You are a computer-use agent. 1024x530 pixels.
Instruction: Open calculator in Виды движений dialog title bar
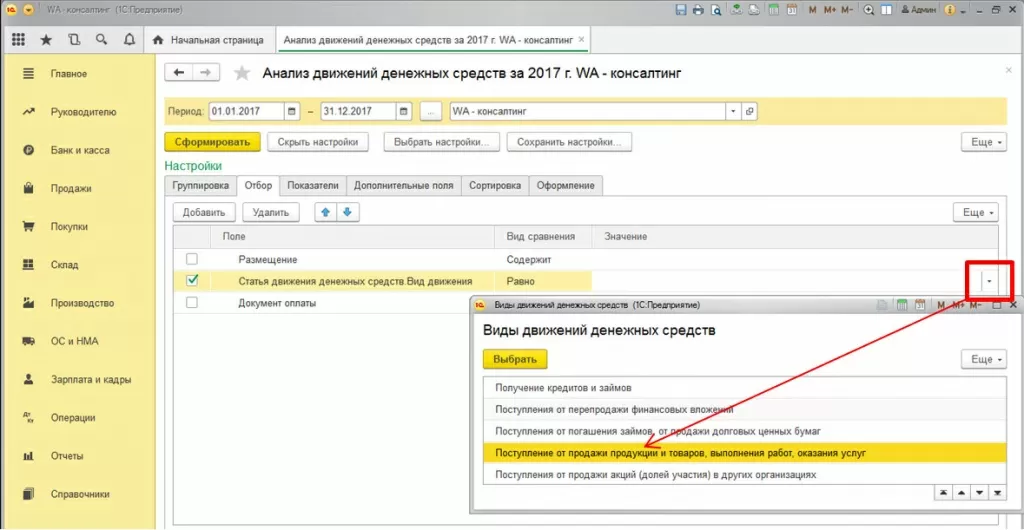coord(901,305)
